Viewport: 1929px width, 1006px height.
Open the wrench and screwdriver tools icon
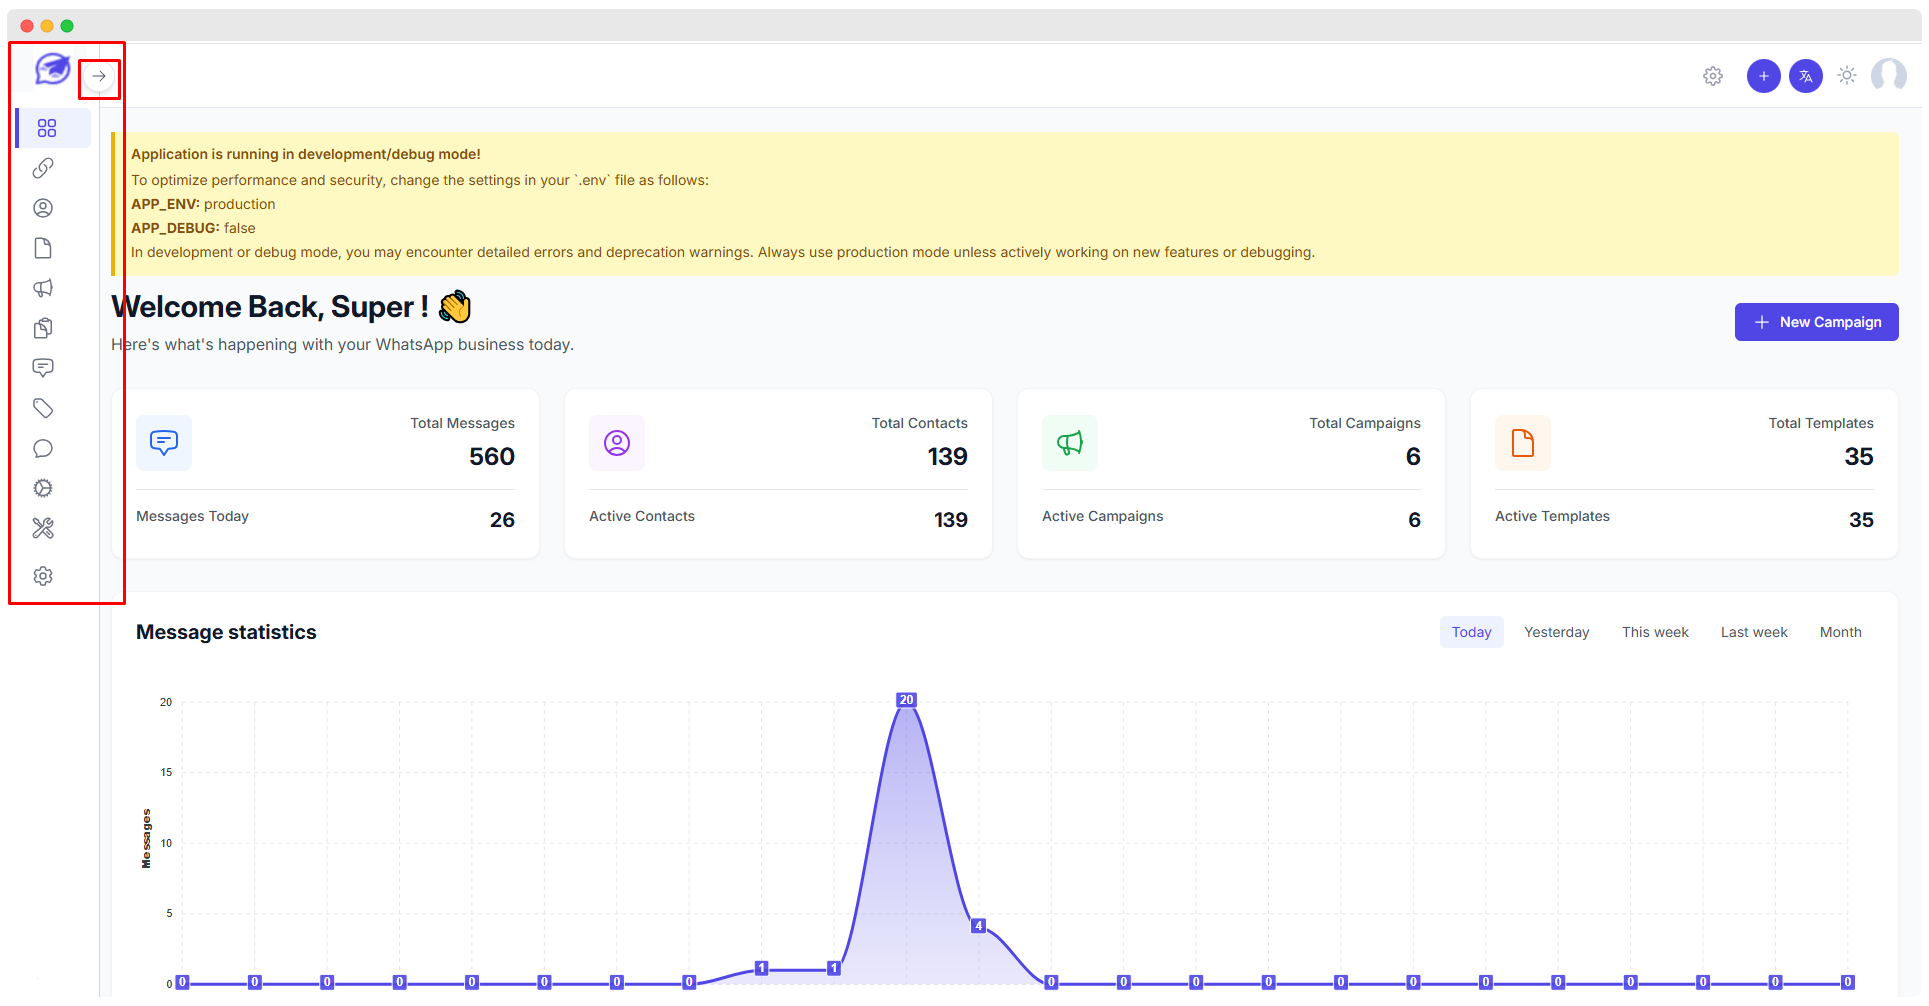point(43,528)
